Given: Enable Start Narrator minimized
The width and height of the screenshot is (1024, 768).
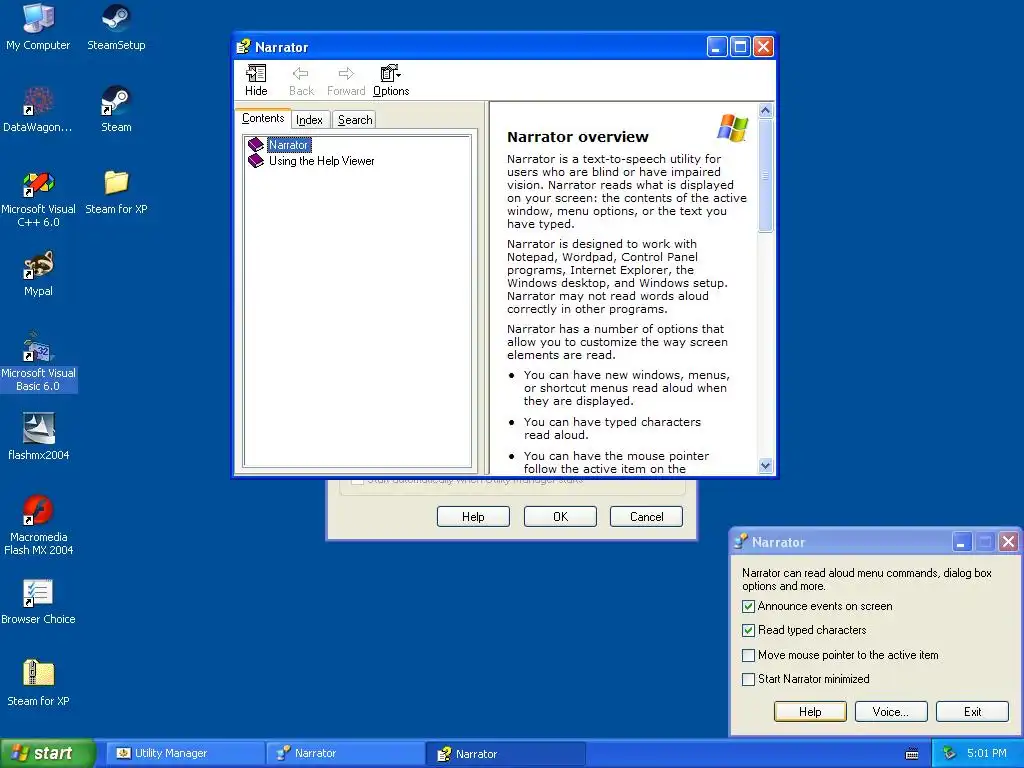Looking at the screenshot, I should 748,679.
